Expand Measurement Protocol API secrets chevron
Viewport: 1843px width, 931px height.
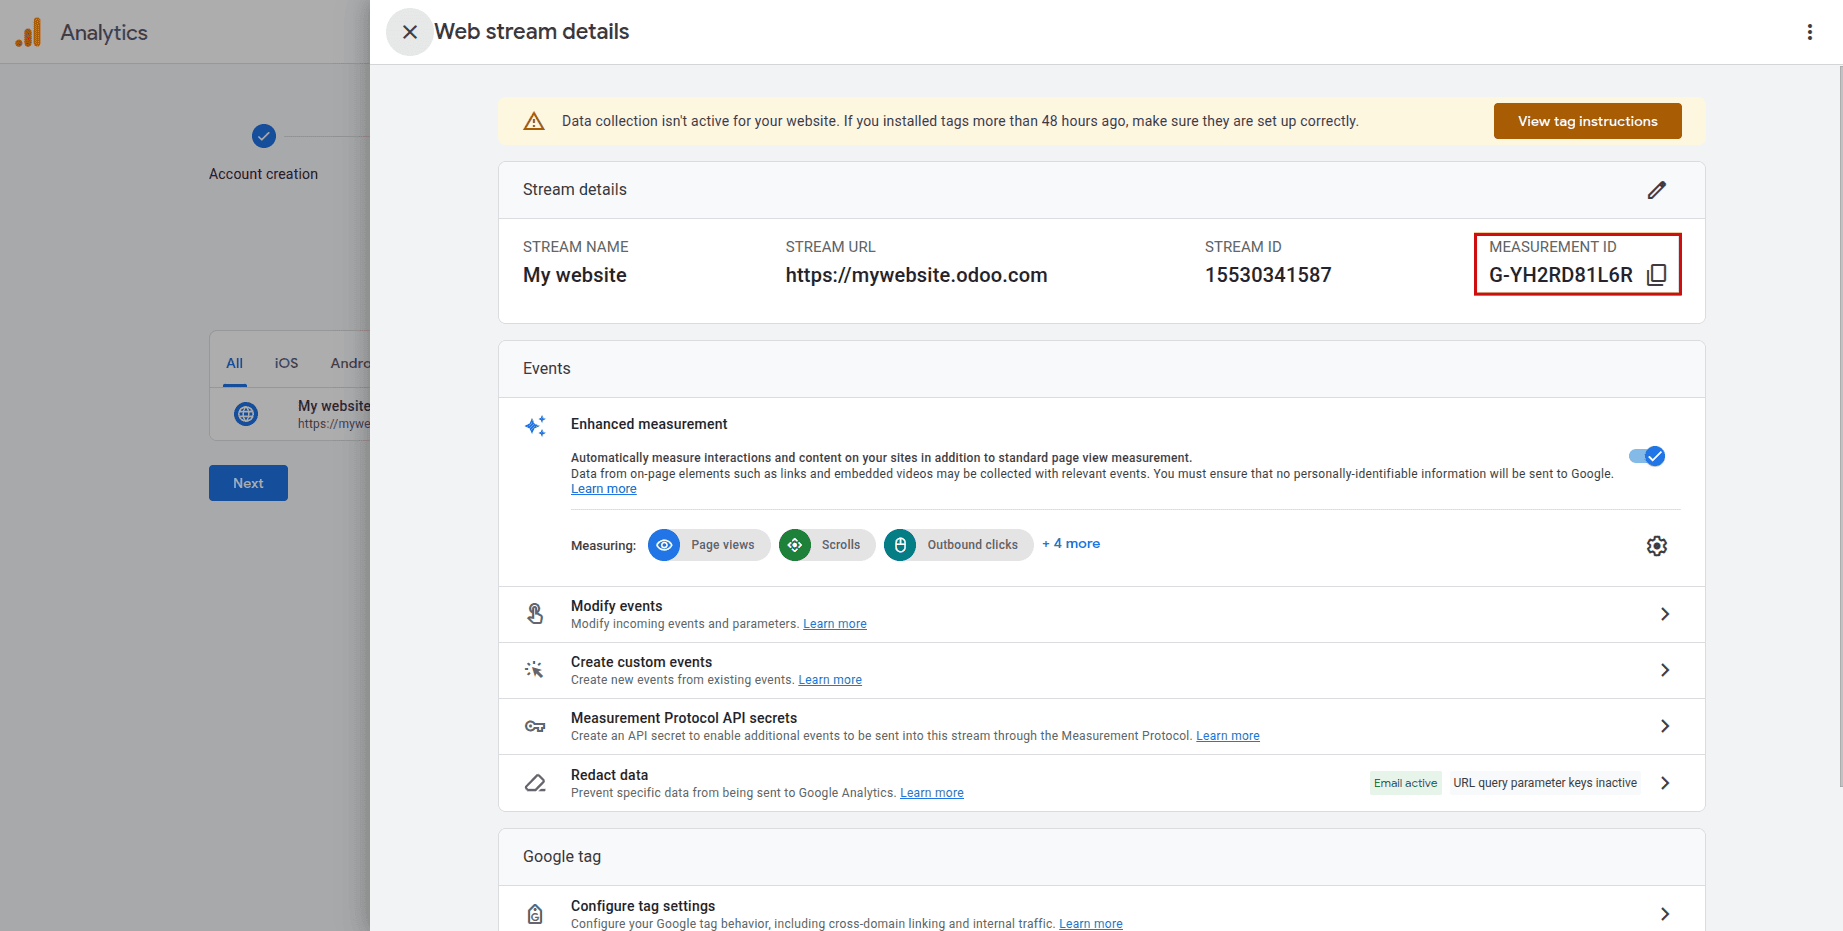(x=1665, y=726)
